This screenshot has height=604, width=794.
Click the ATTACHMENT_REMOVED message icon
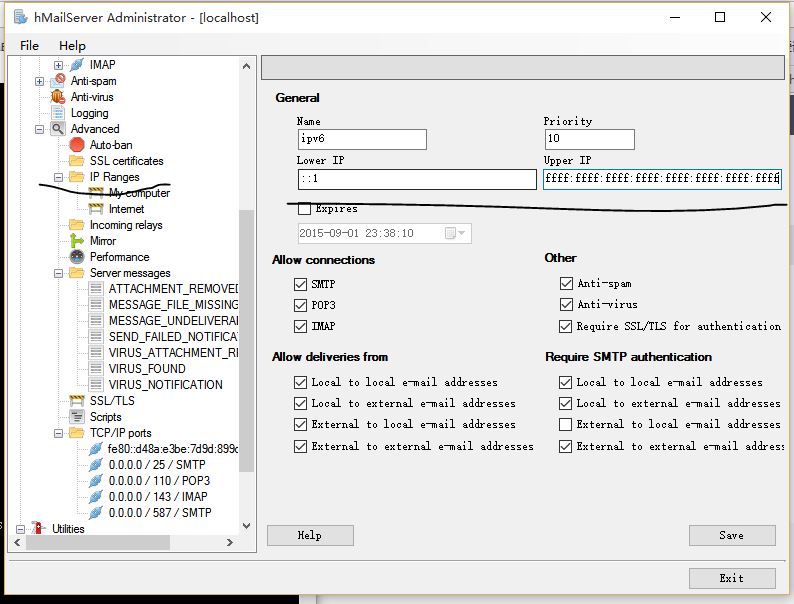96,289
